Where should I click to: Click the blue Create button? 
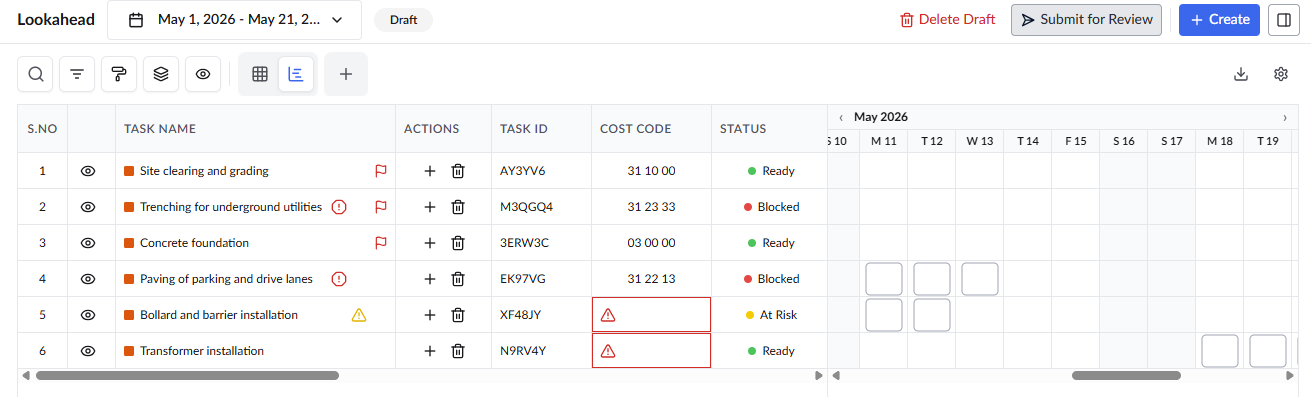(x=1219, y=19)
